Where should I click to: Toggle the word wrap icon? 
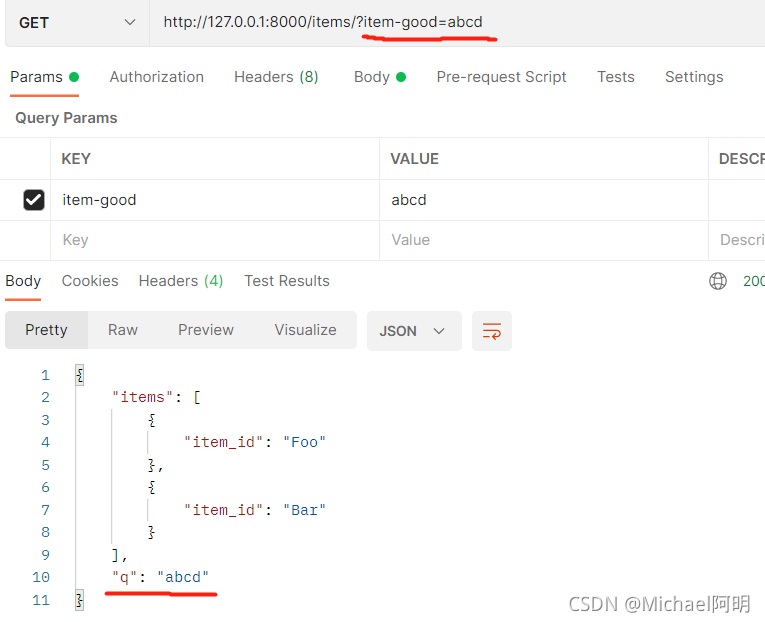[492, 331]
